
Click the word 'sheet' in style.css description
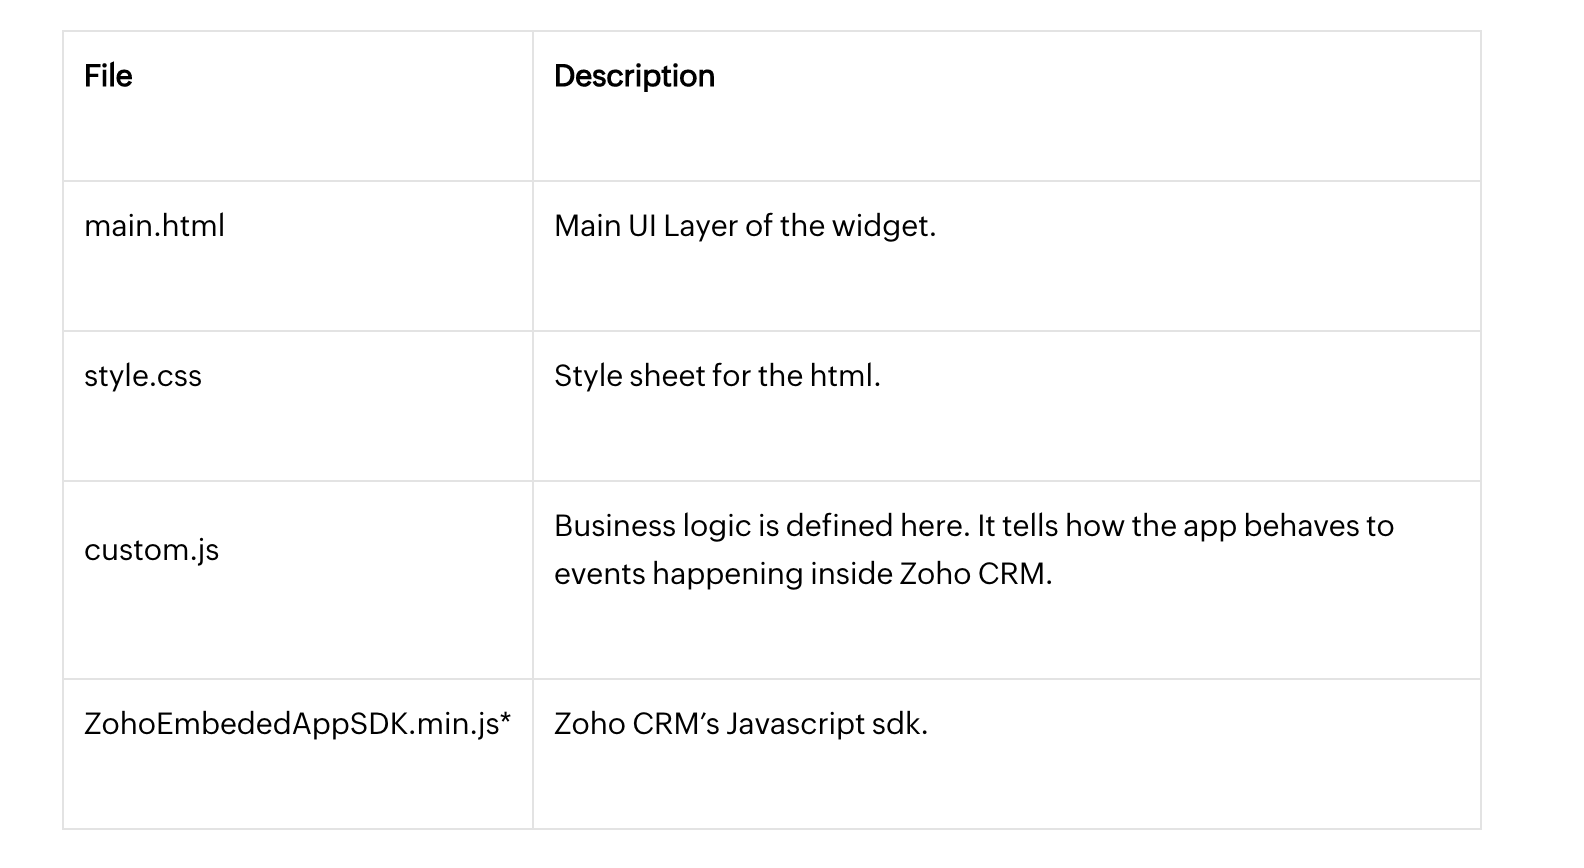pyautogui.click(x=667, y=376)
